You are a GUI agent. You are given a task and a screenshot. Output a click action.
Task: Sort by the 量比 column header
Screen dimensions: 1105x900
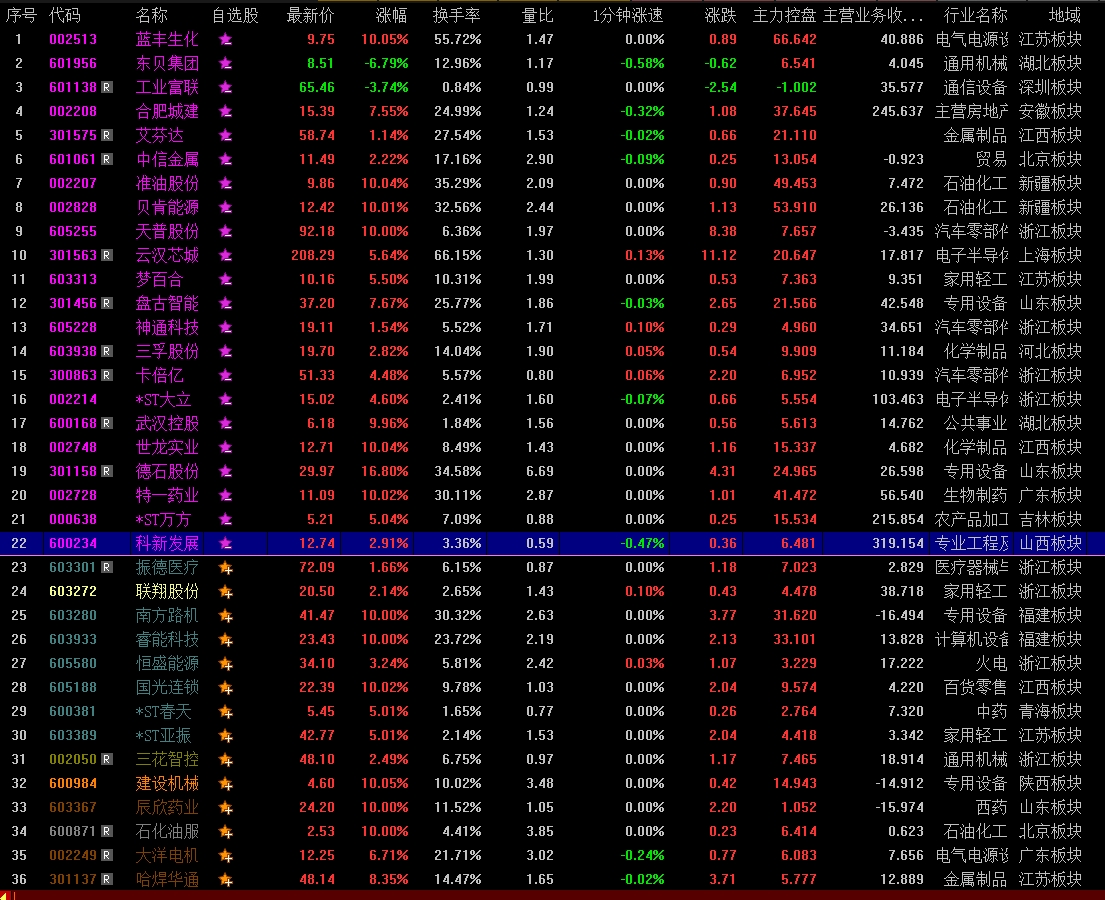pos(538,16)
